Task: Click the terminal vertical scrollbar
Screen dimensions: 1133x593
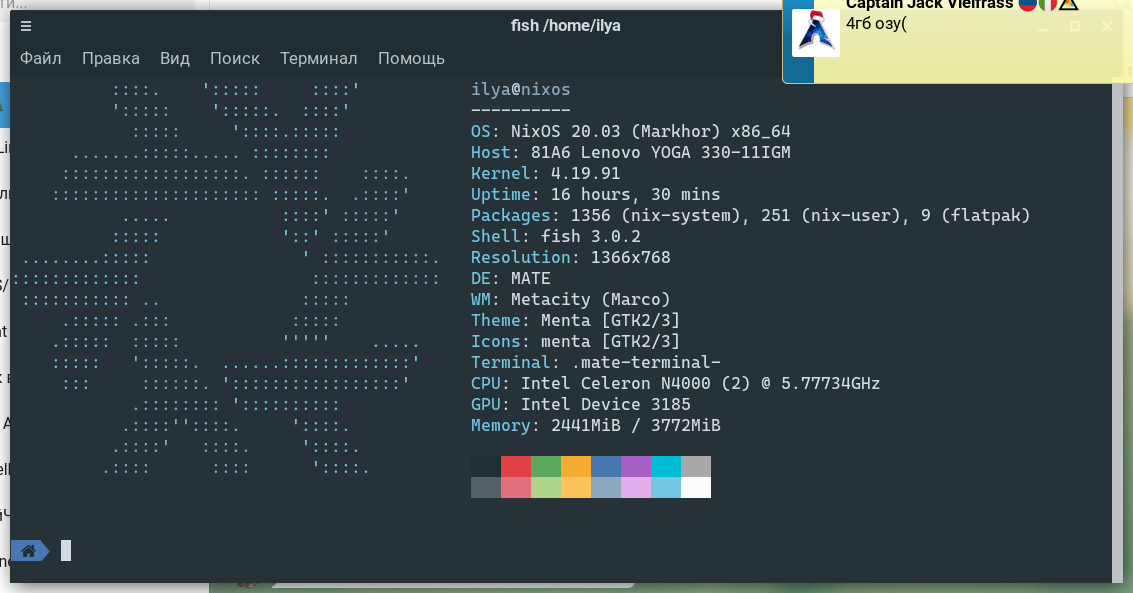Action: (1118, 329)
